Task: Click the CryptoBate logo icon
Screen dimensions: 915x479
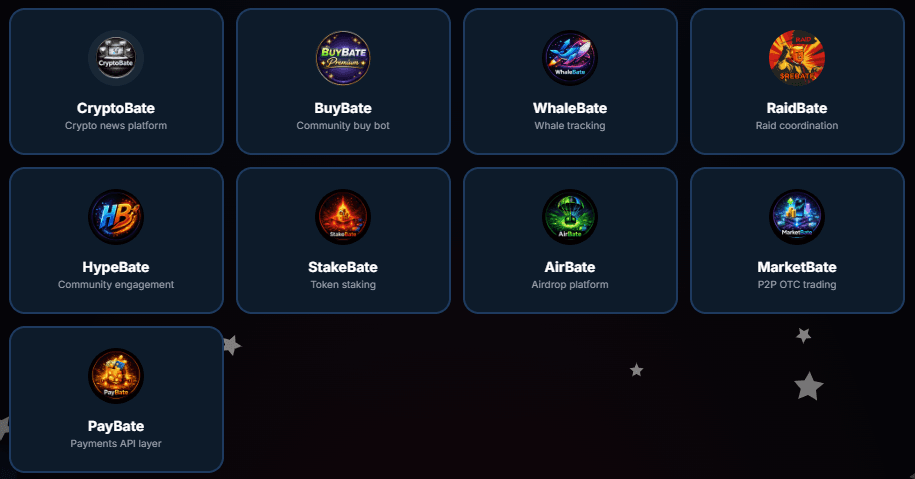Action: pos(116,58)
